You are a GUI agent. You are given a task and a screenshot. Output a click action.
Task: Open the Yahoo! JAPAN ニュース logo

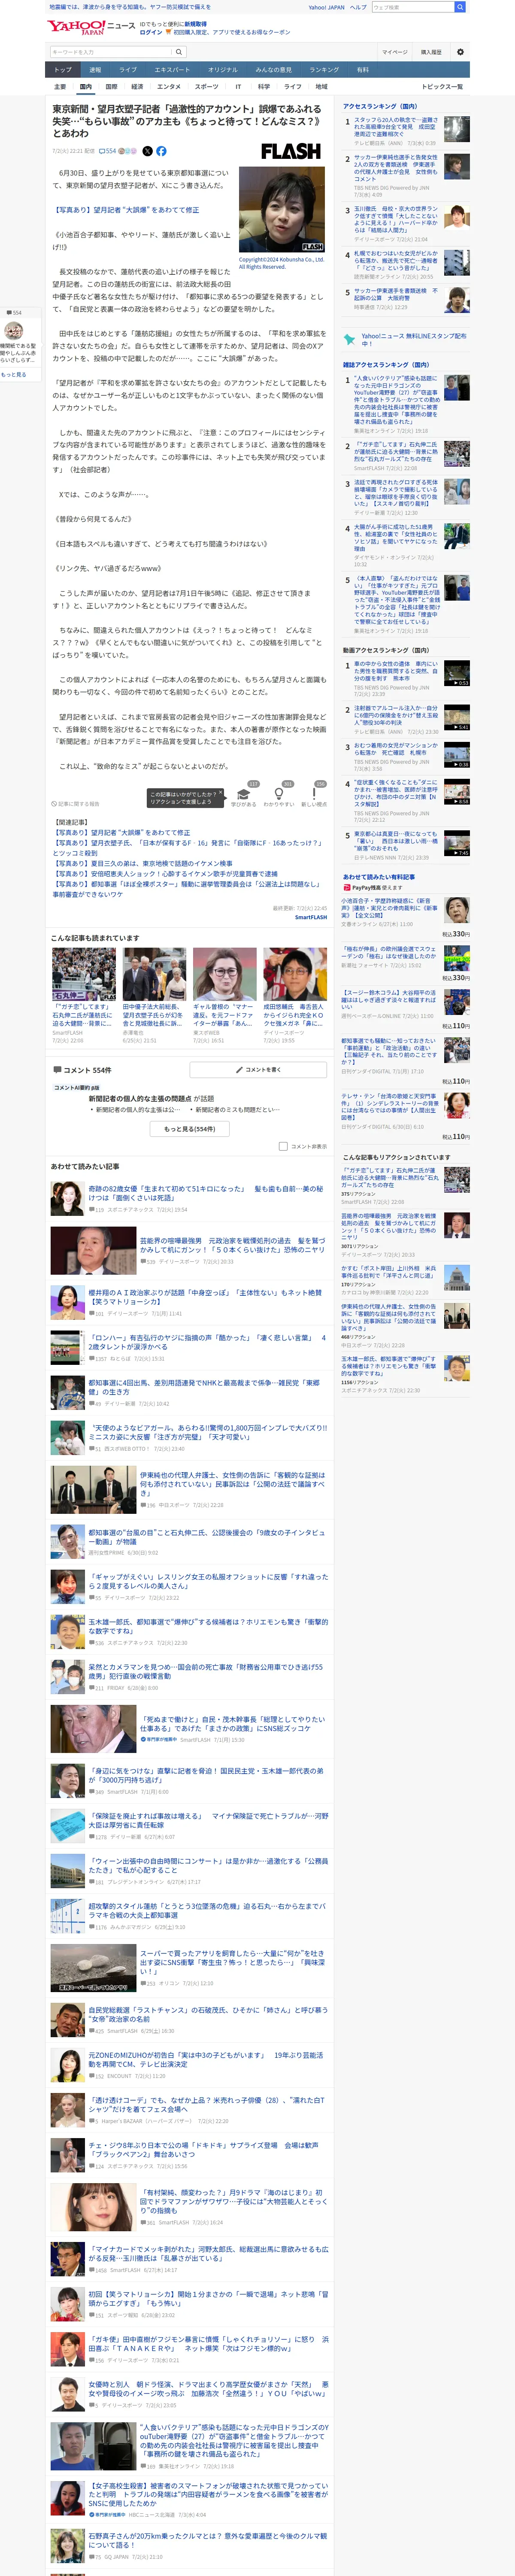pos(91,26)
